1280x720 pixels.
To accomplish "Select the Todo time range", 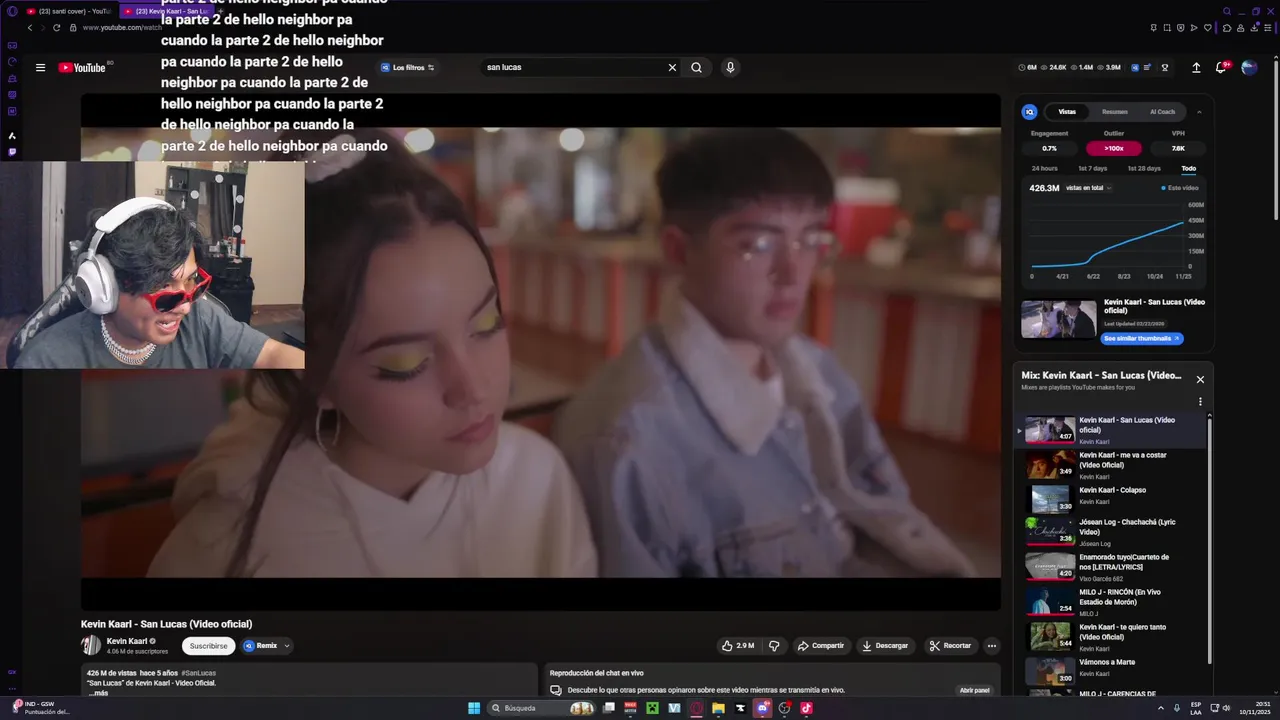I will coord(1188,168).
